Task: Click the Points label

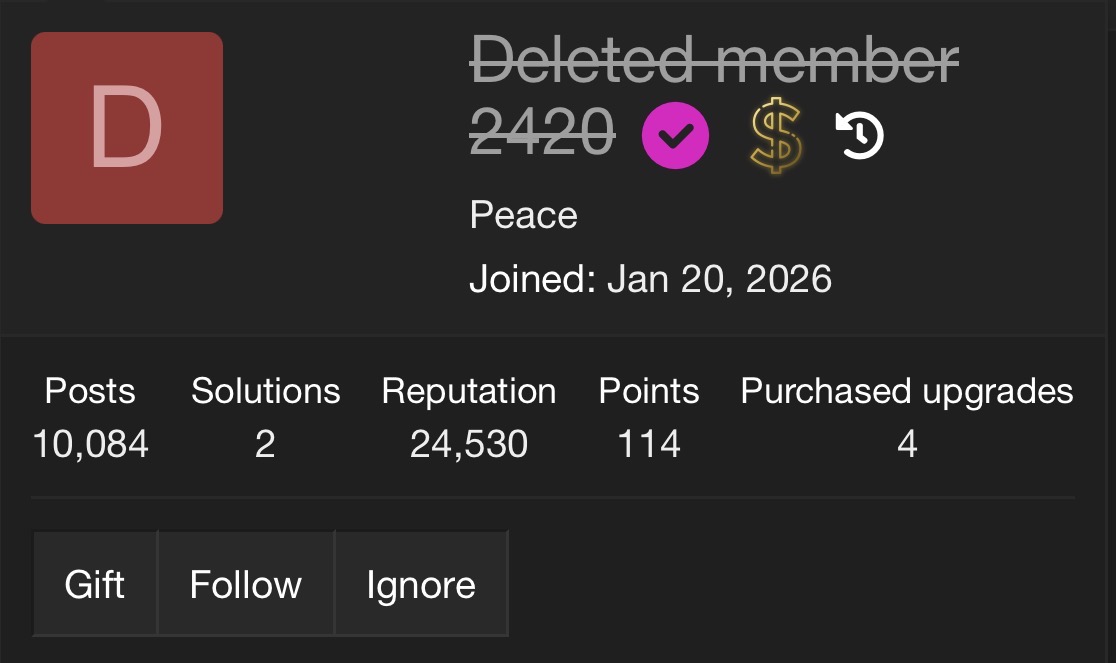Action: tap(648, 391)
